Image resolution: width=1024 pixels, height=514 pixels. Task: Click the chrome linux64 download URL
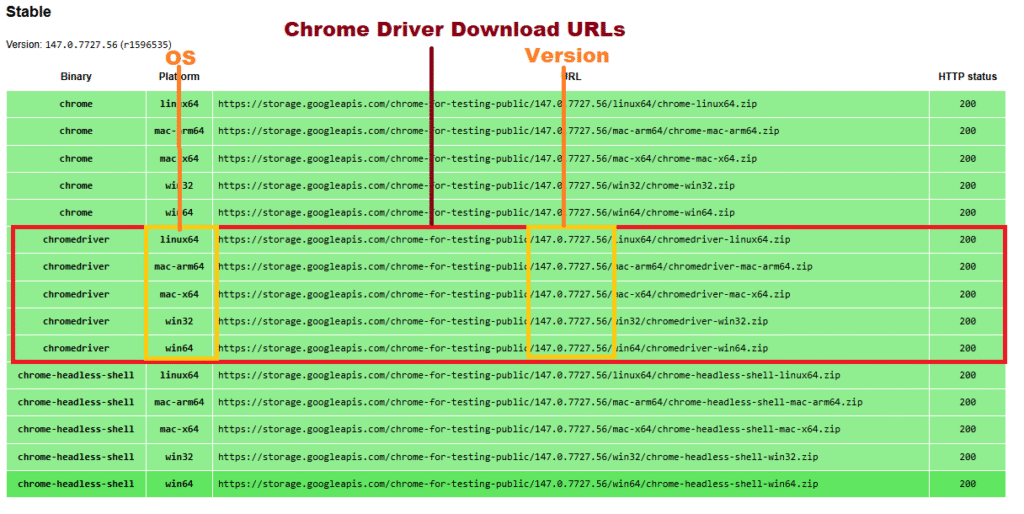point(487,104)
